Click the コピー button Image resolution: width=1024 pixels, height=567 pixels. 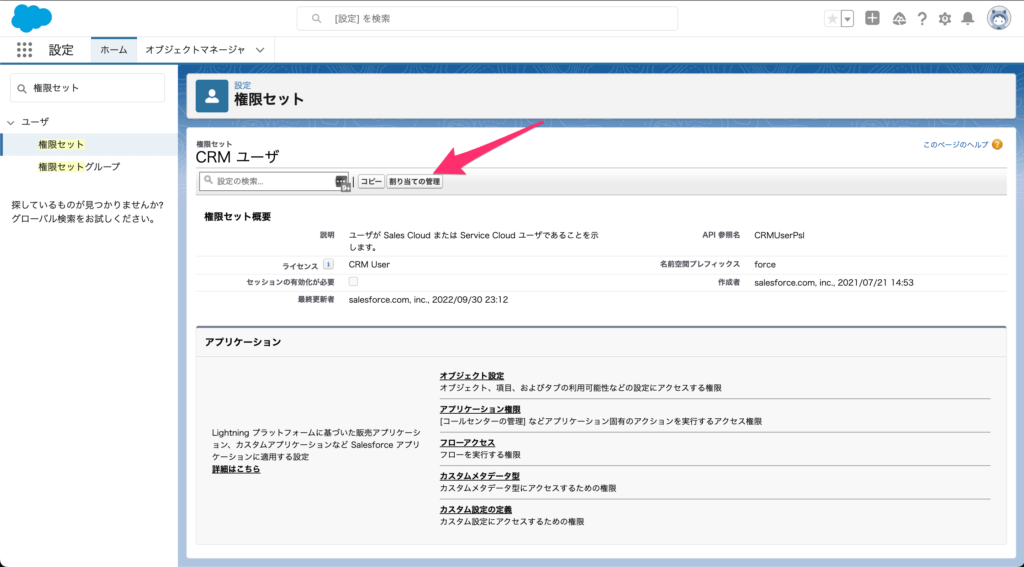point(371,181)
